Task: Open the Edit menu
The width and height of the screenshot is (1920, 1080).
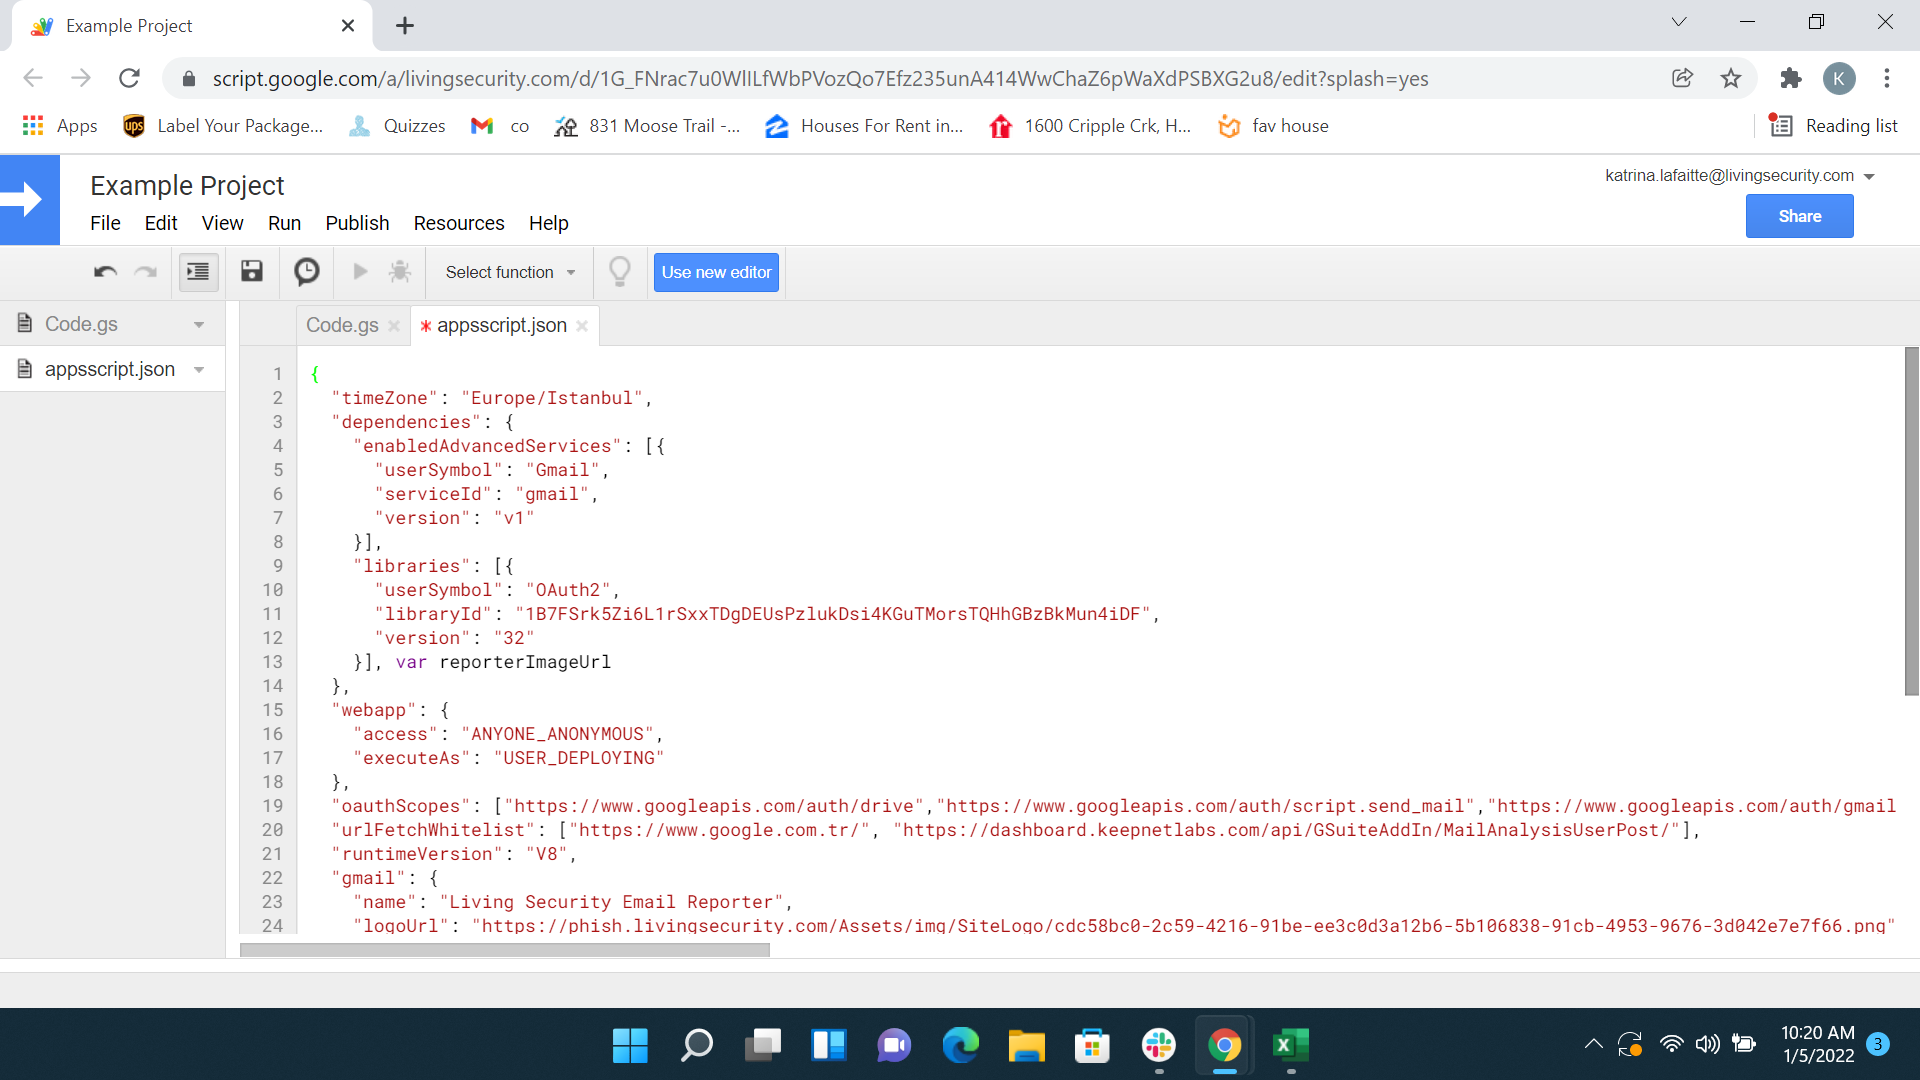Action: pos(161,223)
